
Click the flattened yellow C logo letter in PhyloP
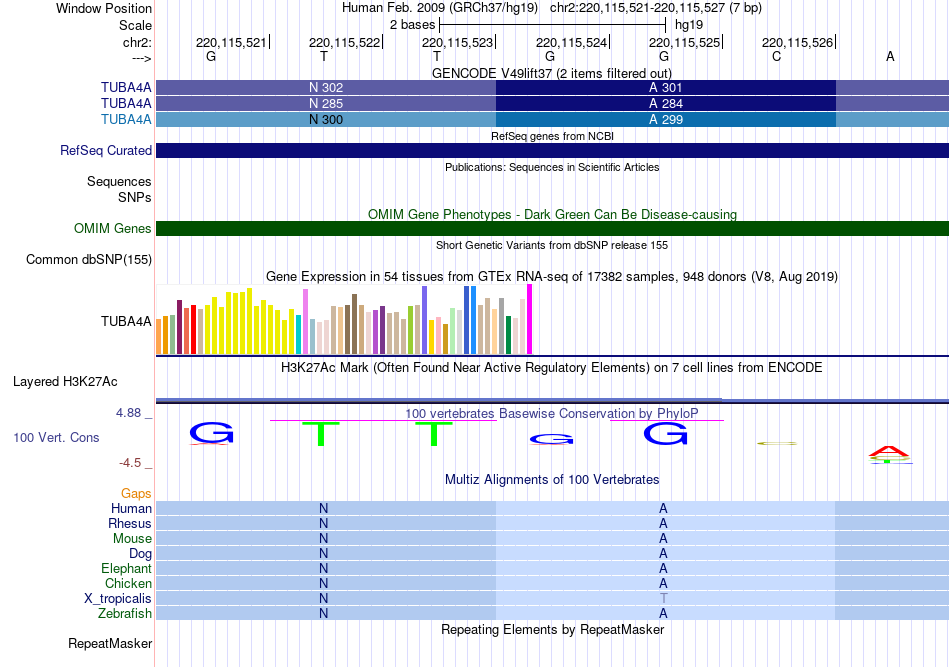777,443
